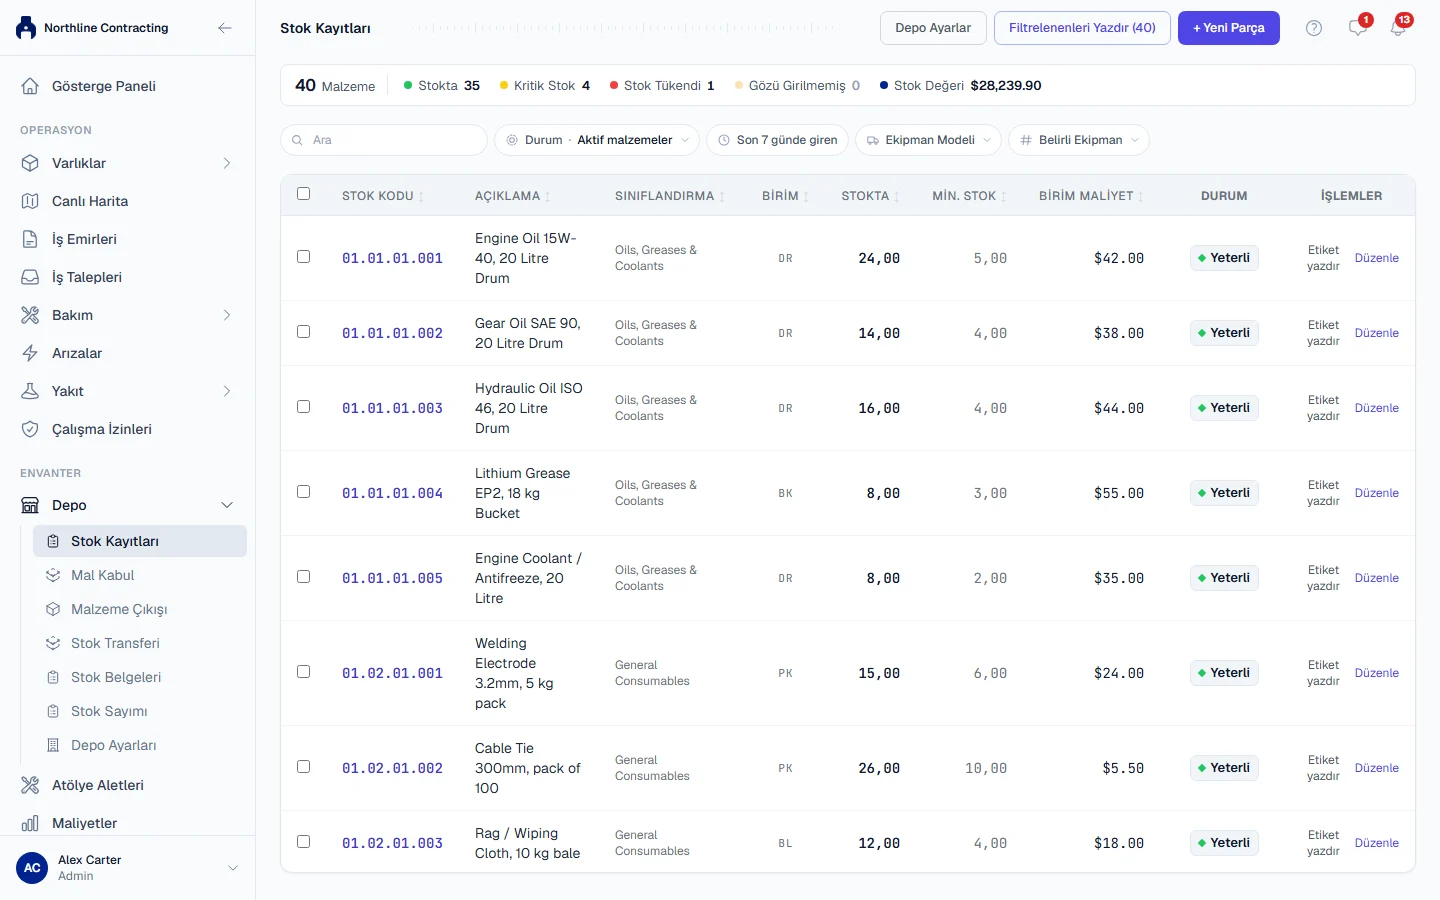
Task: Open Malzeme Çıkışı page
Action: [x=140, y=609]
